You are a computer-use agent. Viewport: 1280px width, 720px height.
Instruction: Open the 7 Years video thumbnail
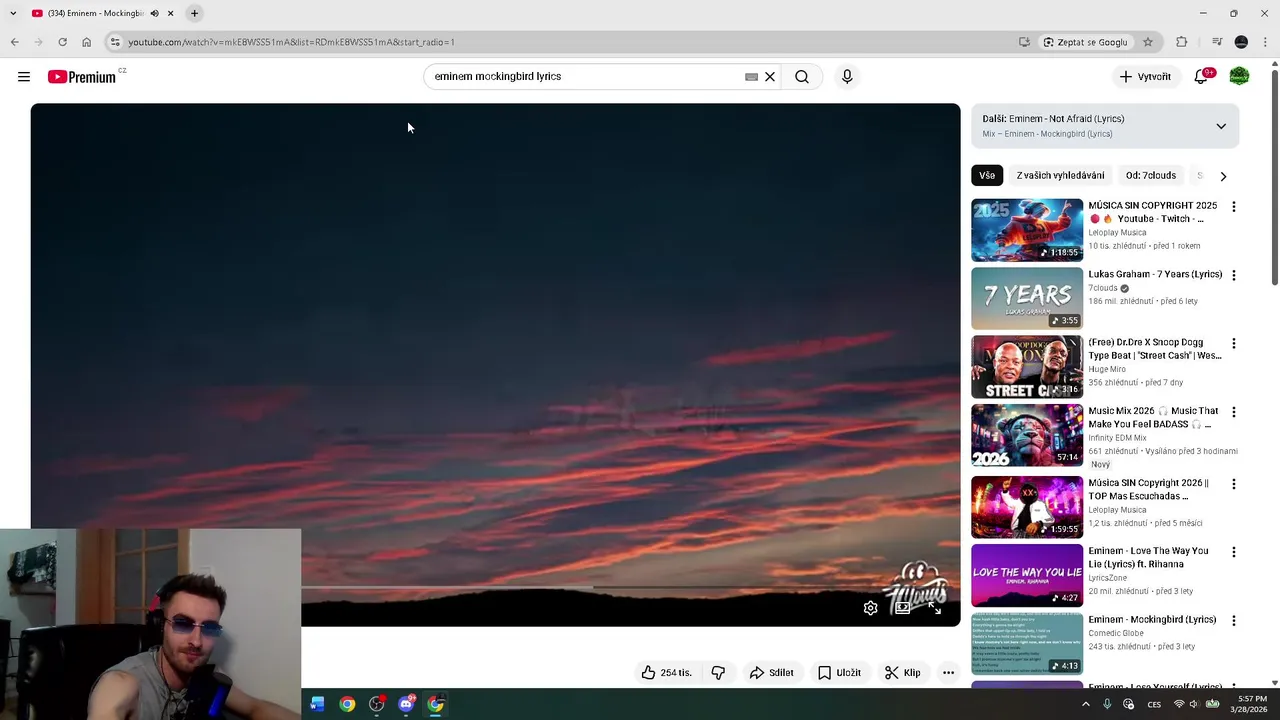pos(1027,298)
